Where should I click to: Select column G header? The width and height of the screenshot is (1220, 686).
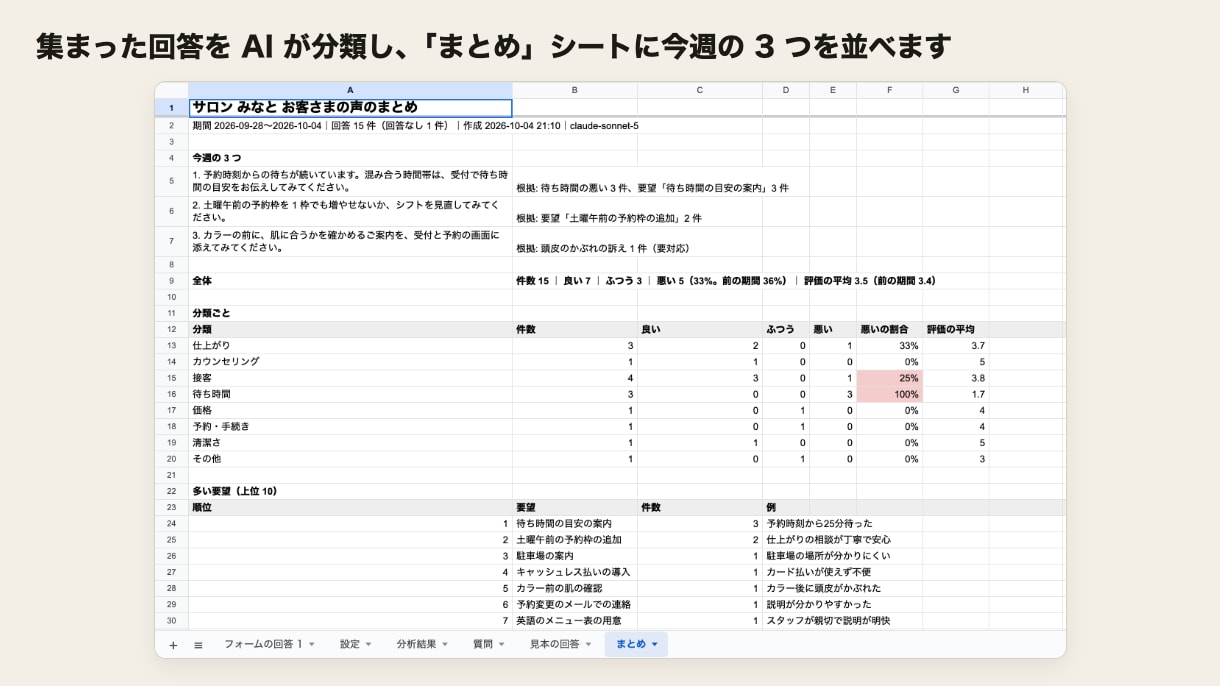[955, 90]
